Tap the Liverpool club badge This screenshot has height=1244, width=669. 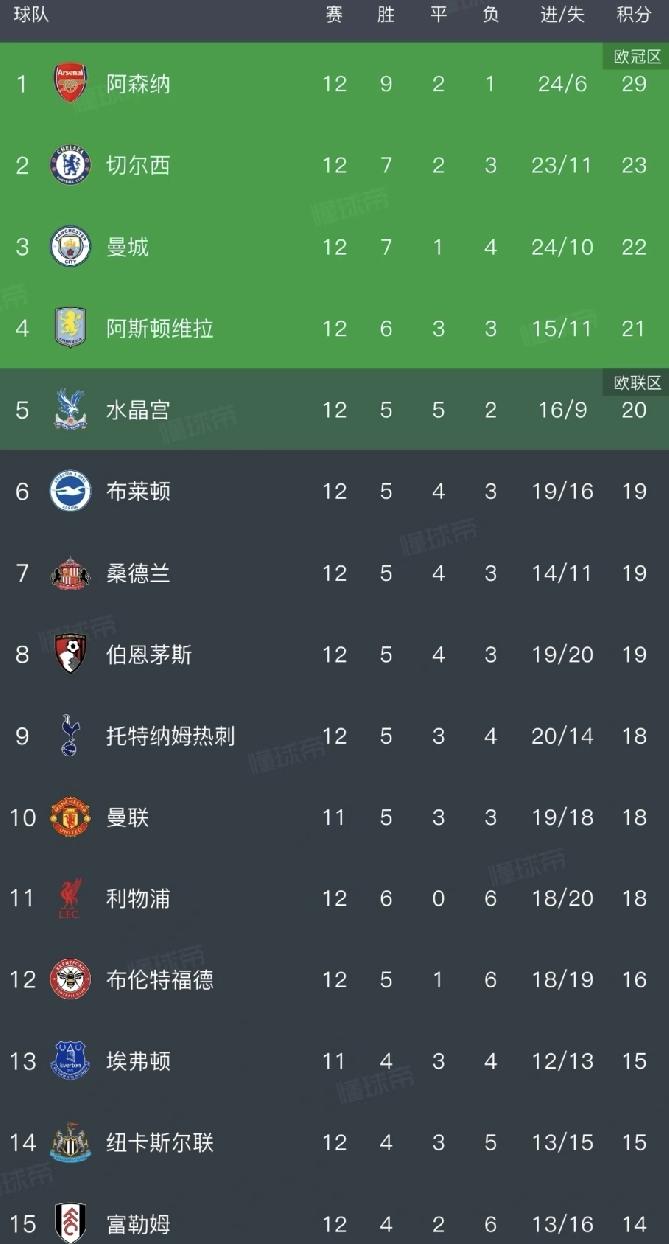pos(71,899)
